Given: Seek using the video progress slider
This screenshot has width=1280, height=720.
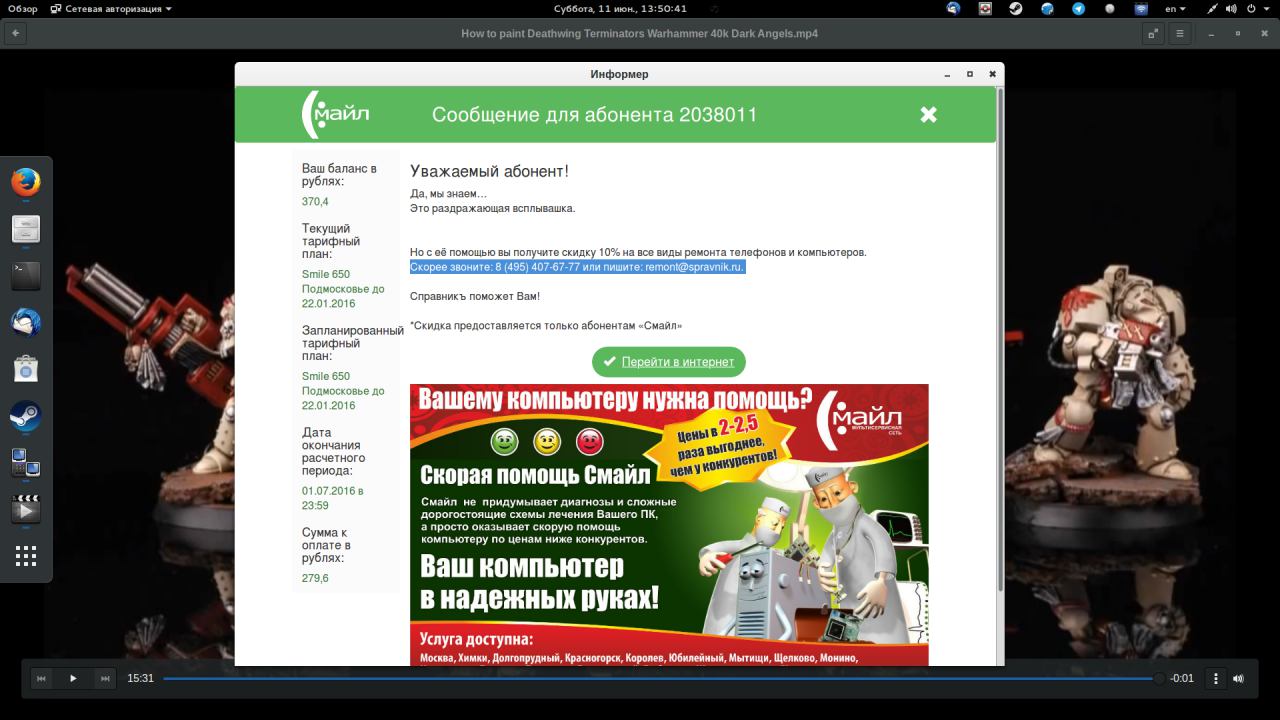Looking at the screenshot, I should click(x=664, y=678).
